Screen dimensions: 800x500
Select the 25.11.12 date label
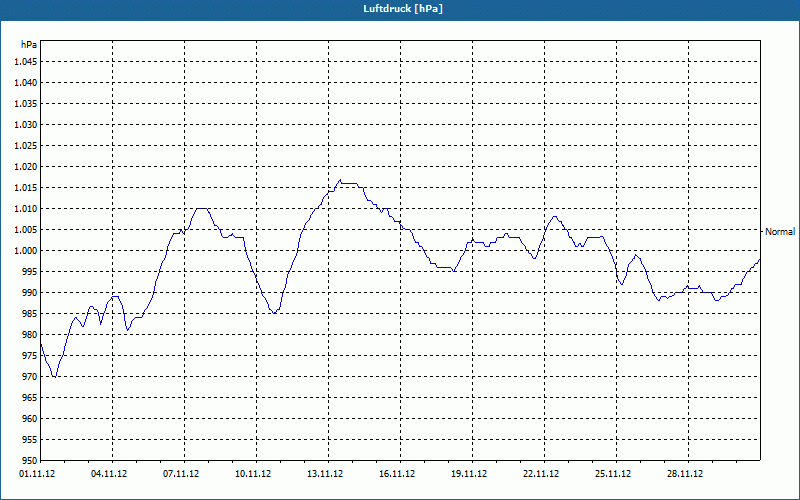point(613,474)
